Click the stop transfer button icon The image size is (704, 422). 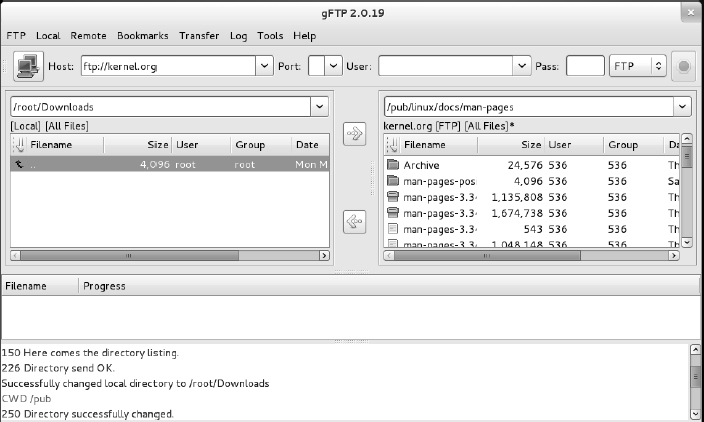click(x=683, y=66)
